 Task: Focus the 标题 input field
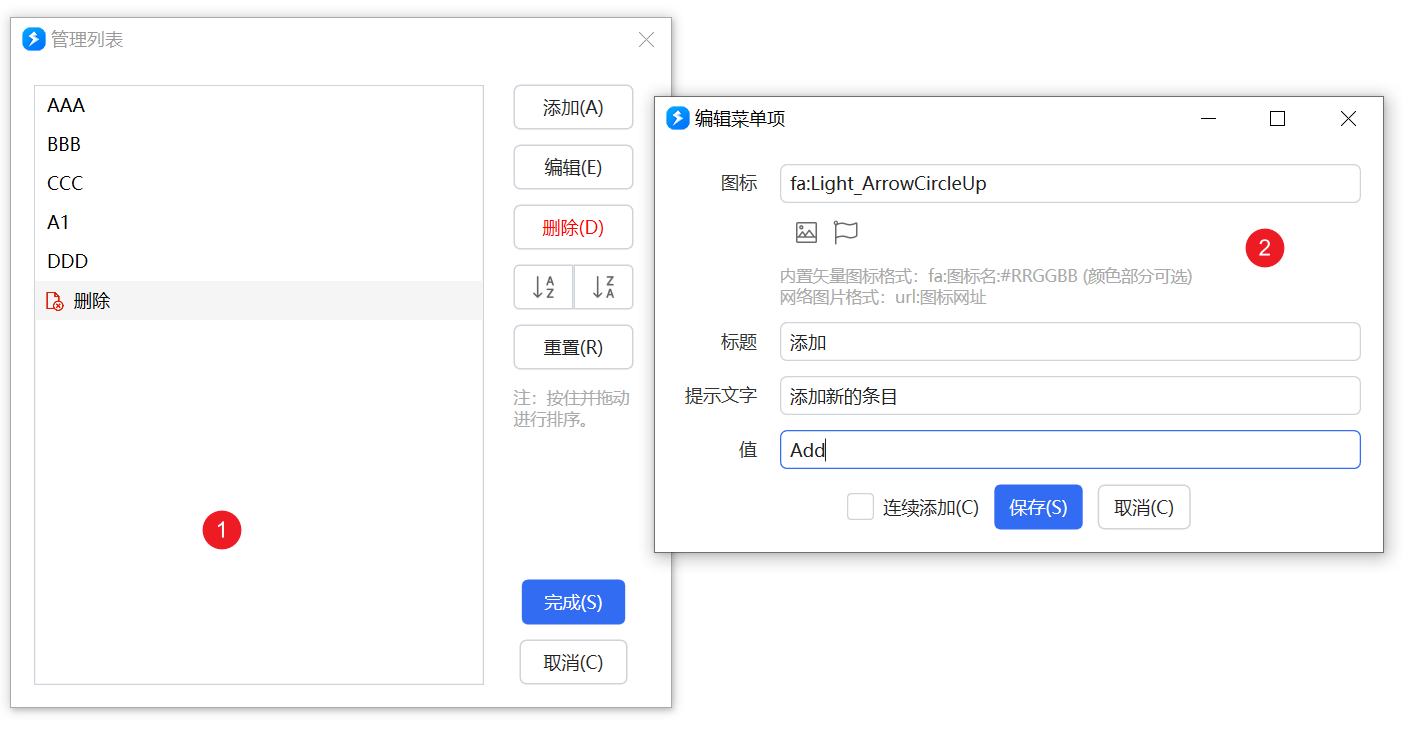click(1070, 341)
